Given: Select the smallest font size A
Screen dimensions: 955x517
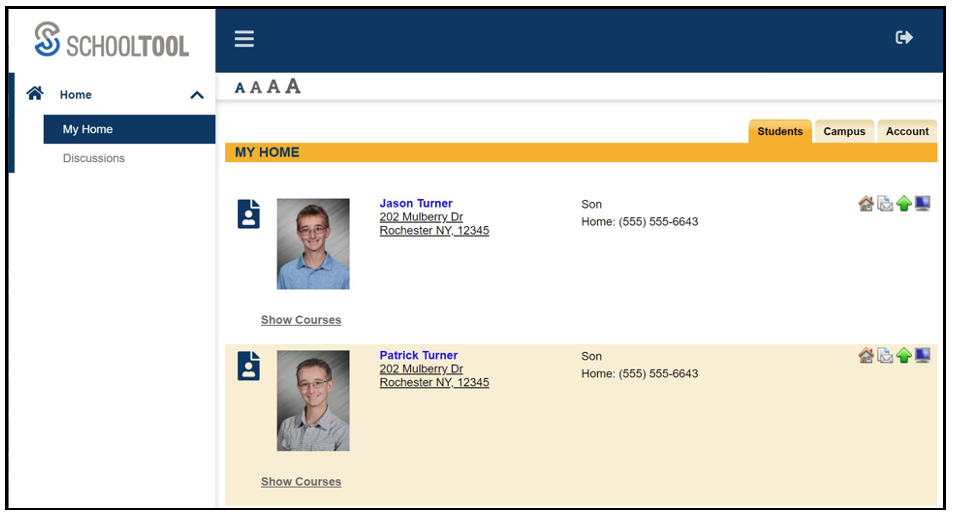Looking at the screenshot, I should [240, 89].
